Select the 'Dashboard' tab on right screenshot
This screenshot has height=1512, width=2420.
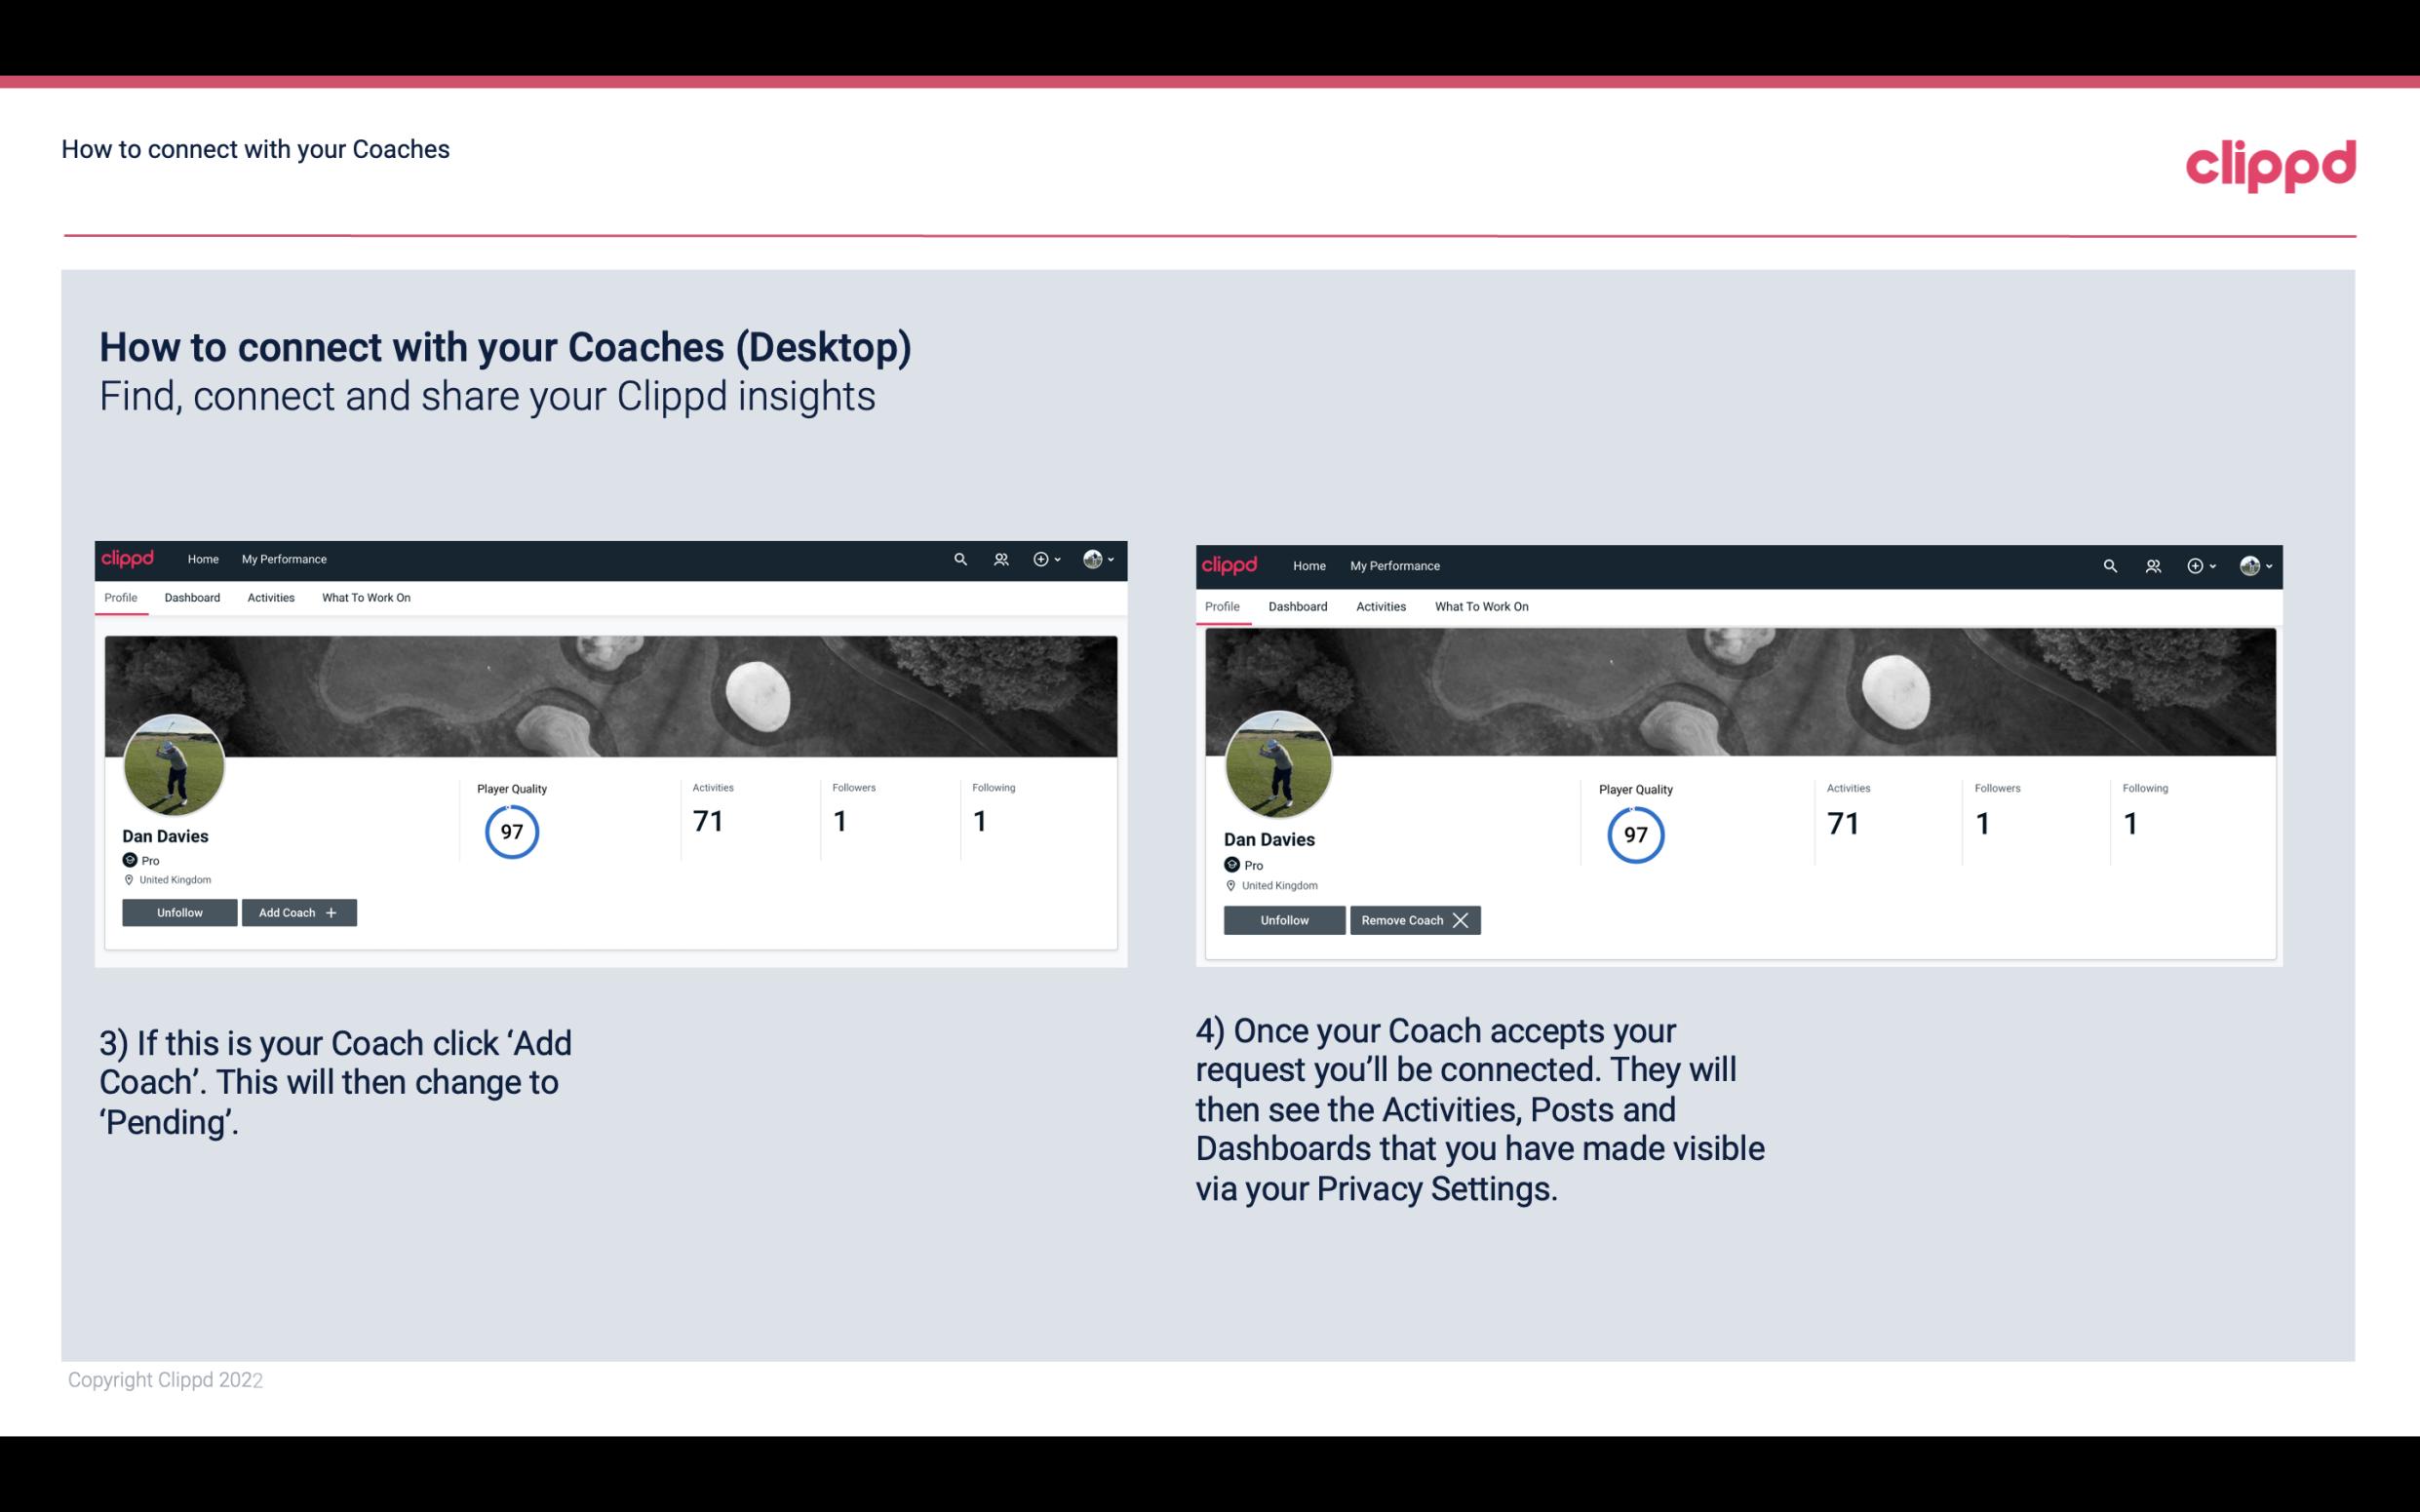coord(1298,604)
